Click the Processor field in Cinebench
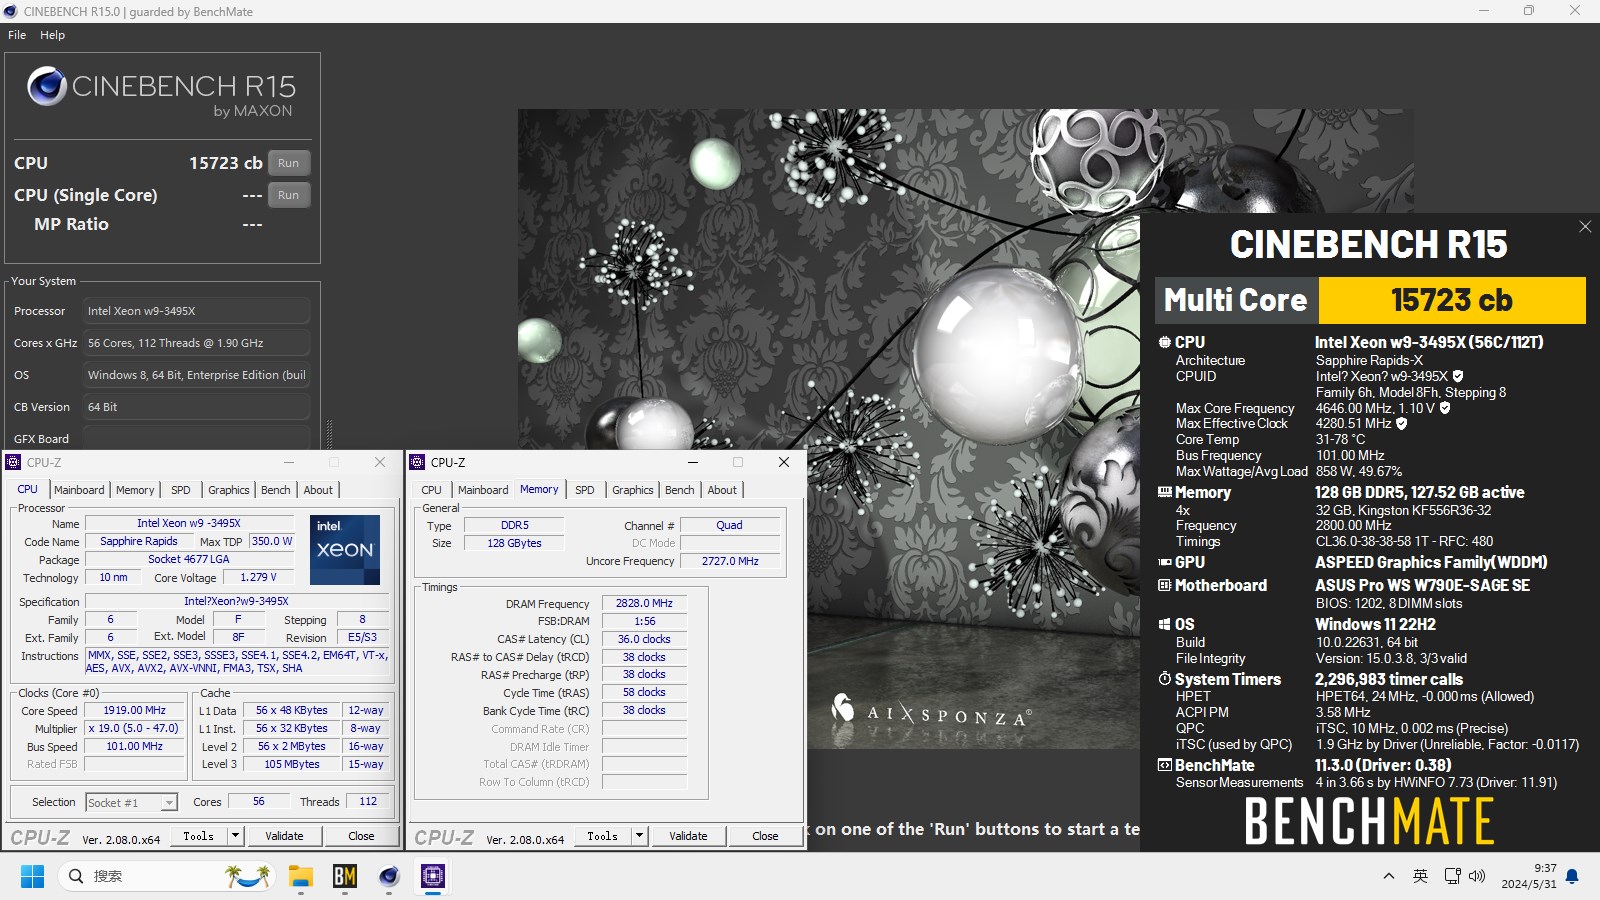The image size is (1600, 900). [196, 311]
